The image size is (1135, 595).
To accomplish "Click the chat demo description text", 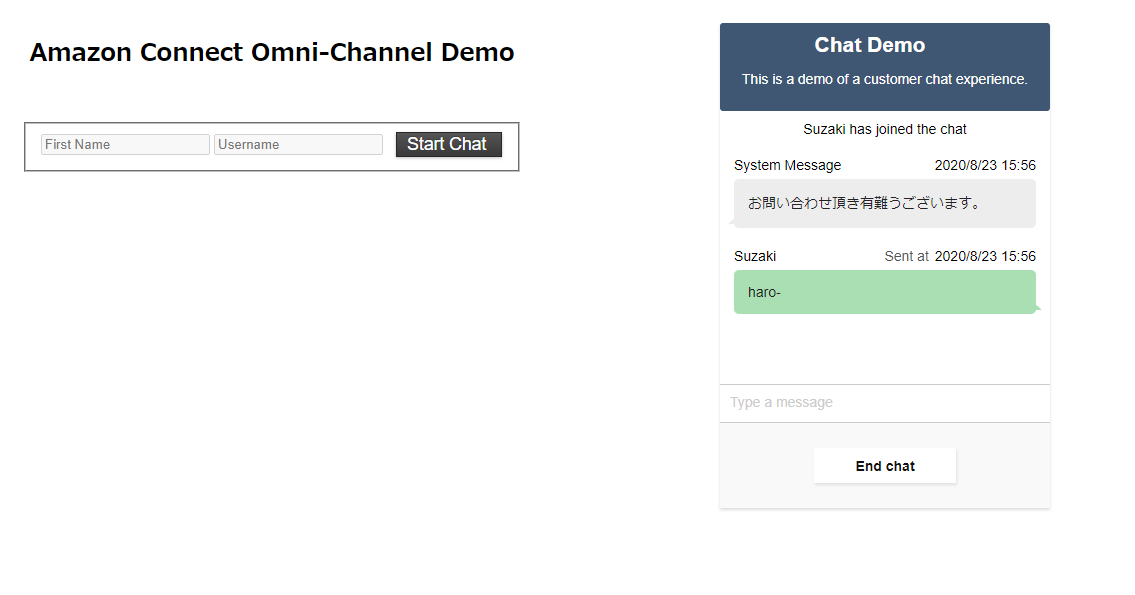I will click(884, 79).
